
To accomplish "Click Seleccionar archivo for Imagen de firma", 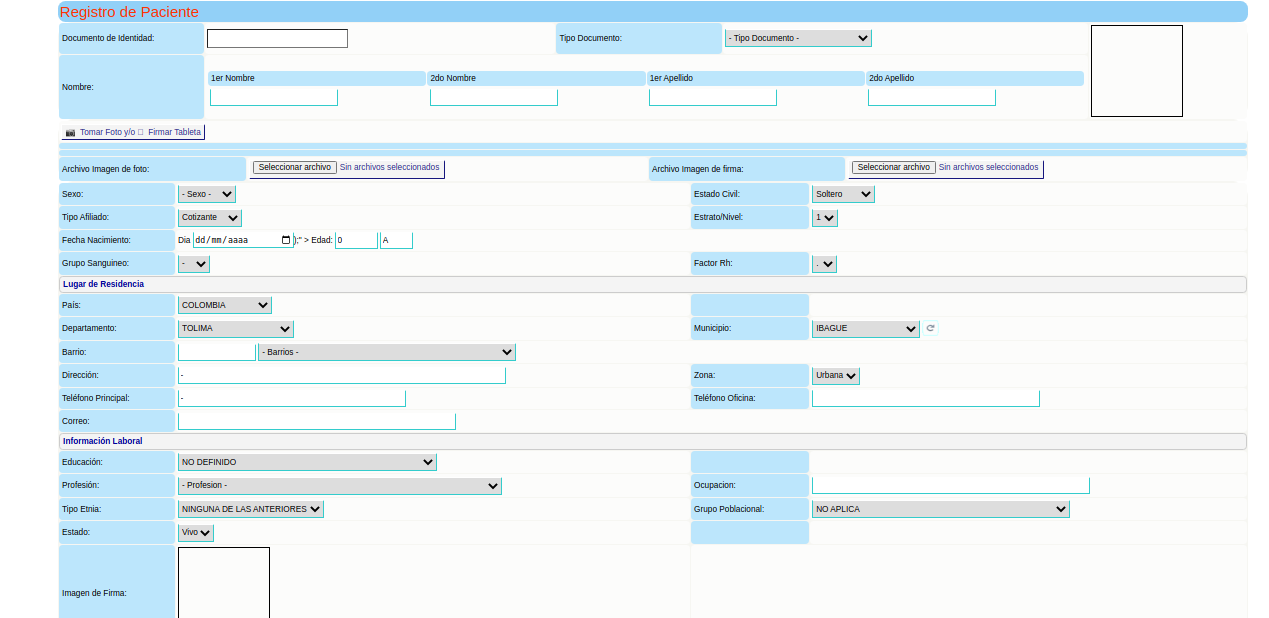I will [893, 168].
